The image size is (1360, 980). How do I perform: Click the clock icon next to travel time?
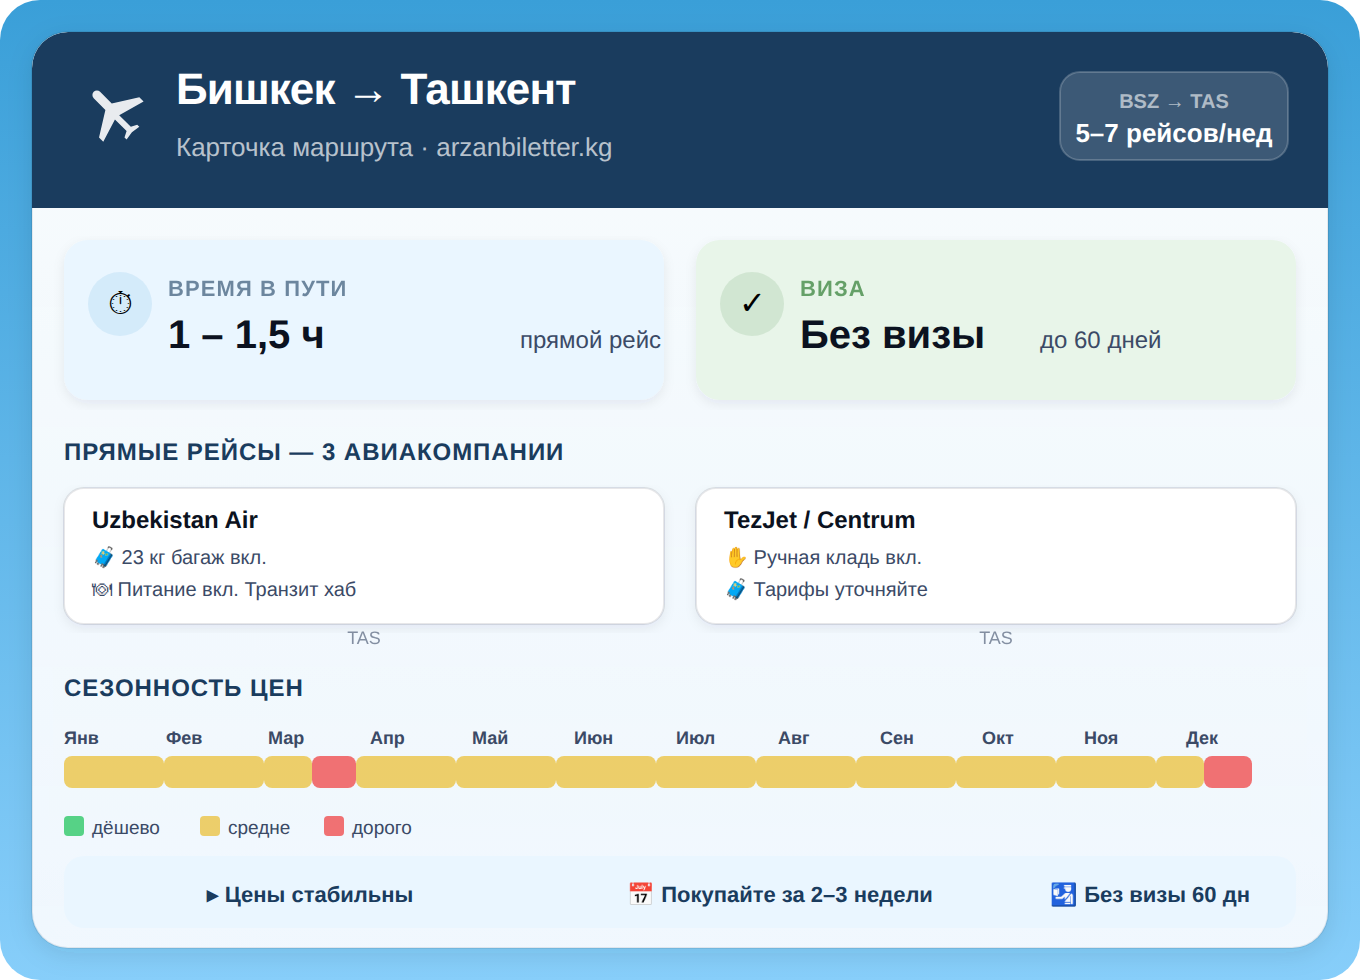(x=120, y=303)
